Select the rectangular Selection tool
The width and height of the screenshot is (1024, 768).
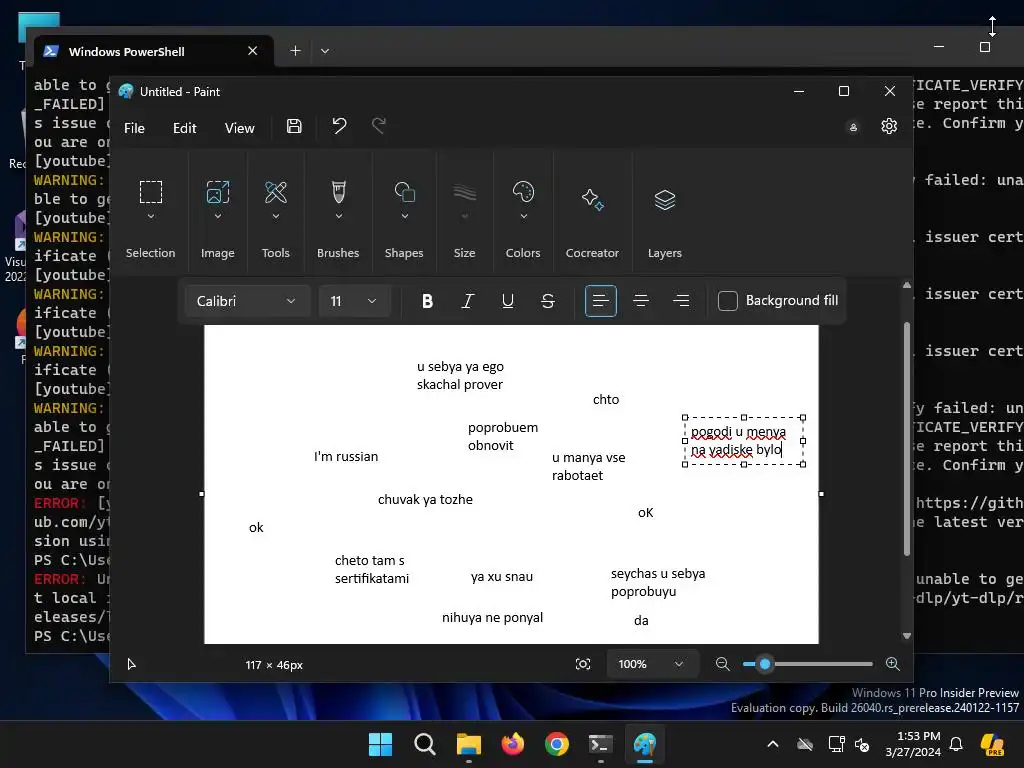pyautogui.click(x=151, y=192)
